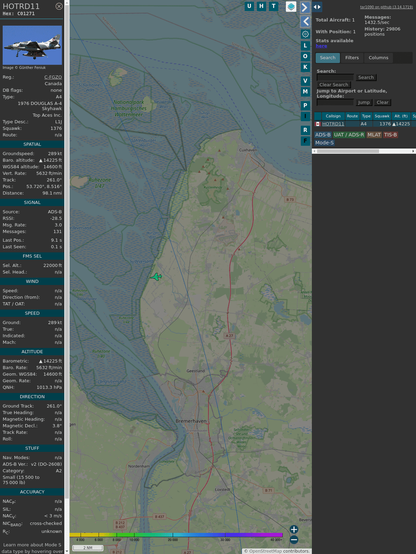The width and height of the screenshot is (416, 554).
Task: Click the circular target map button
Action: tap(305, 34)
